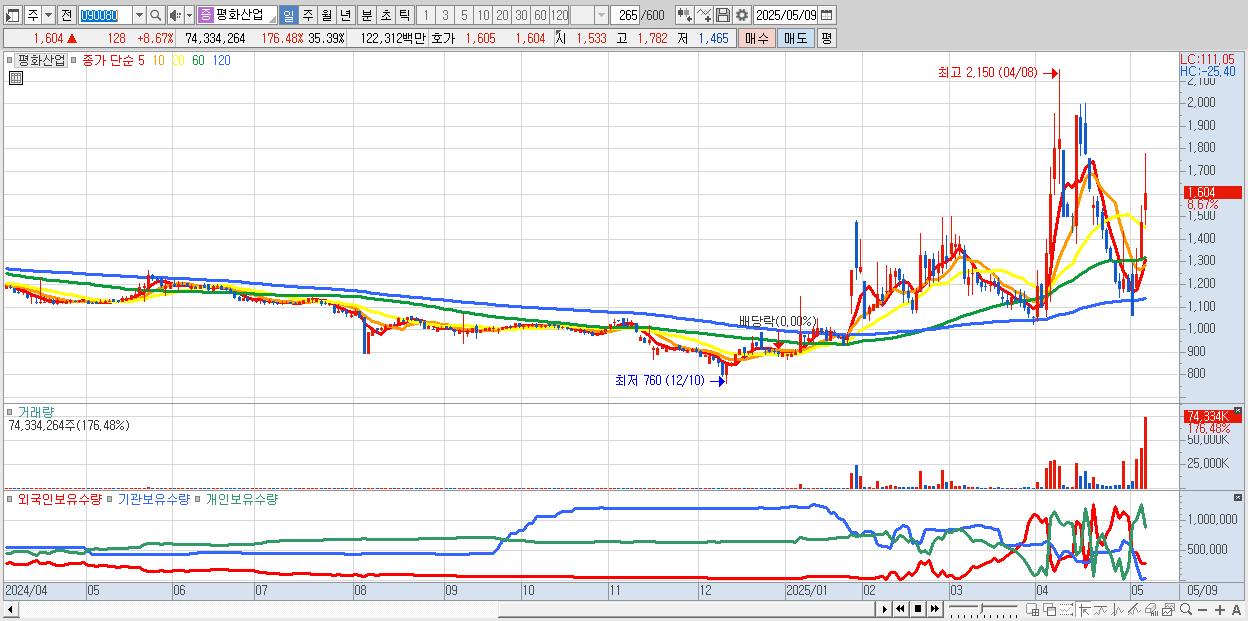The image size is (1248, 621).
Task: Open the calendar date picker icon
Action: tap(828, 15)
